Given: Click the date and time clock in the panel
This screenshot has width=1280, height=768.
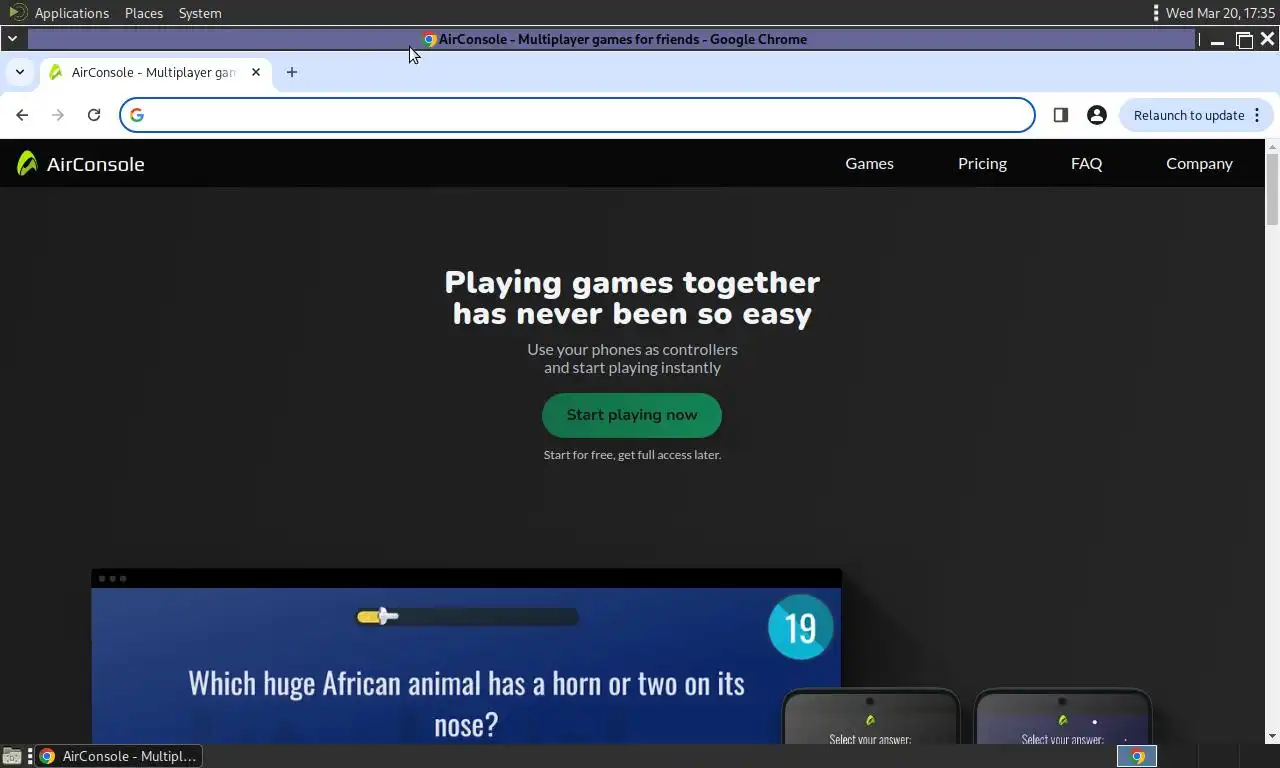Looking at the screenshot, I should point(1220,13).
